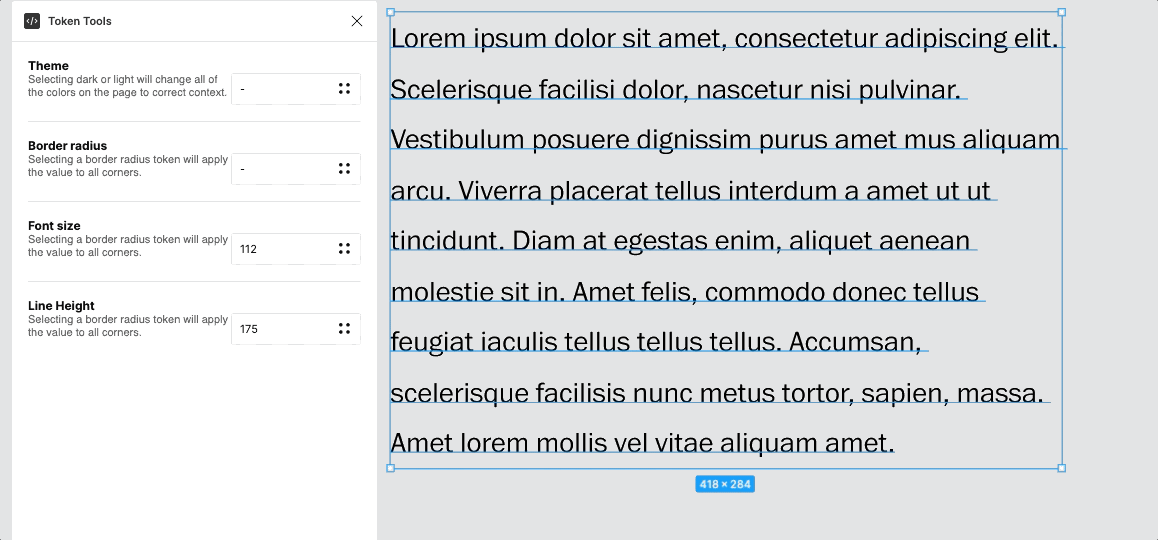Open the Line Height token picker dots icon
Viewport: 1158px width, 540px height.
coord(344,329)
